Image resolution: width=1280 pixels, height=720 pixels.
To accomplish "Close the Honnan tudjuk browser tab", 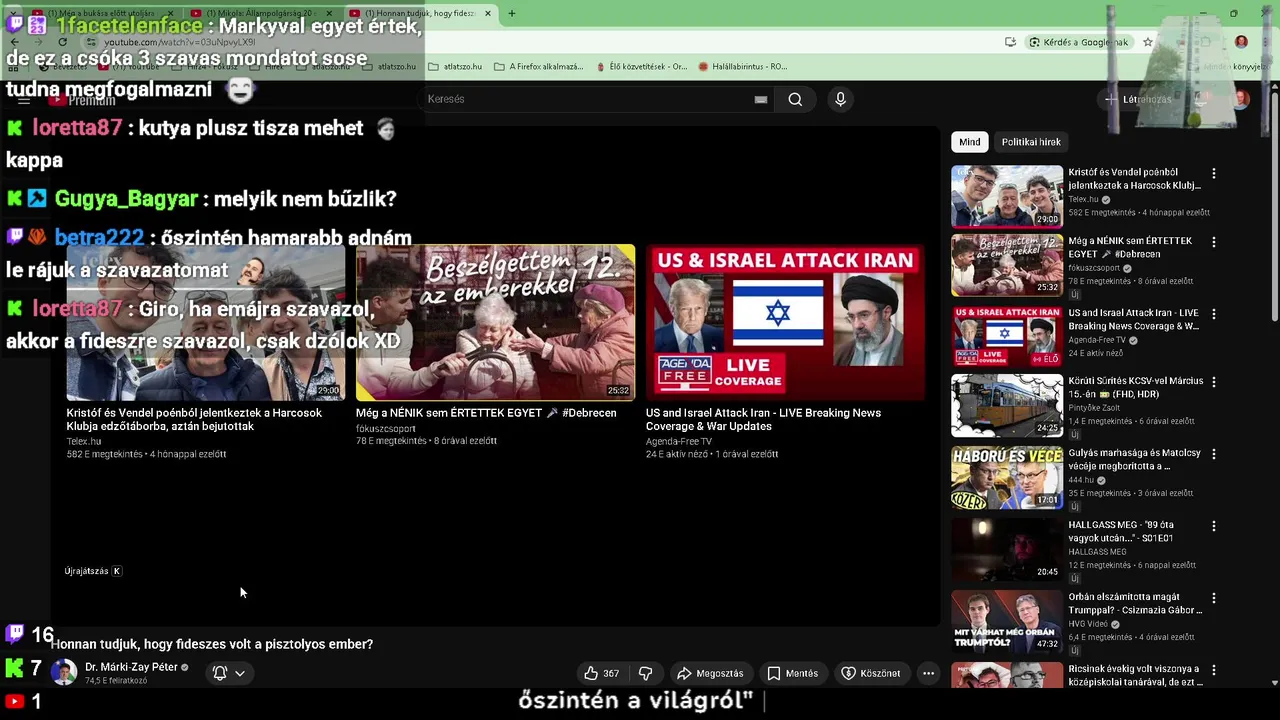I will [x=488, y=13].
